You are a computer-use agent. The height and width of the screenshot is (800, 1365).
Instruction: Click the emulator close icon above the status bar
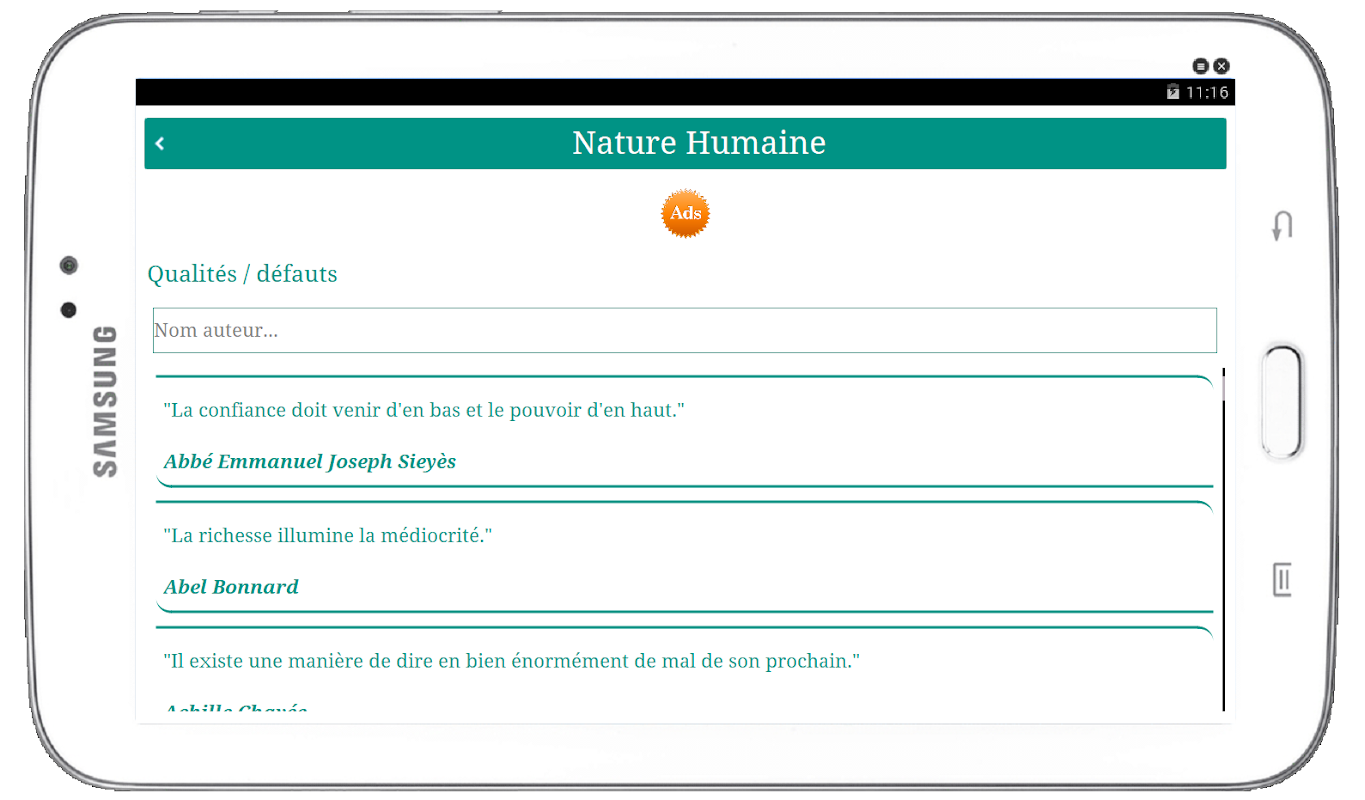click(x=1221, y=66)
